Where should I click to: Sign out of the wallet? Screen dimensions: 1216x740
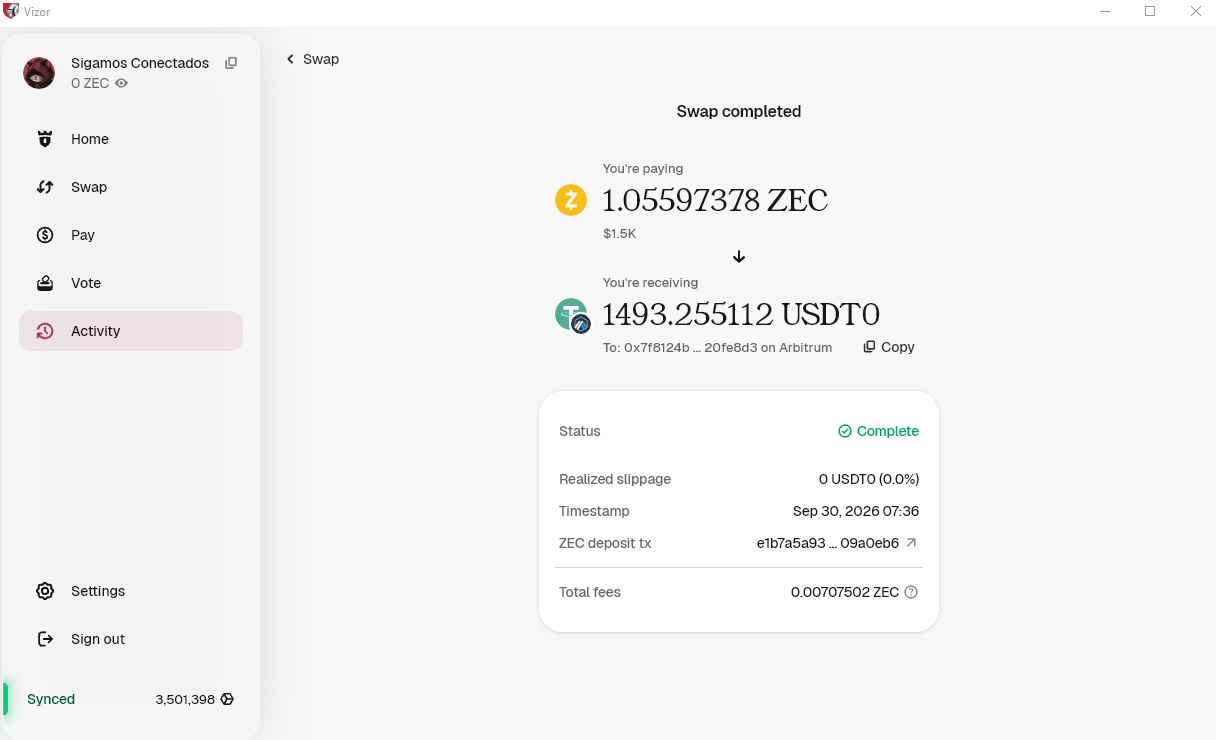[131, 639]
